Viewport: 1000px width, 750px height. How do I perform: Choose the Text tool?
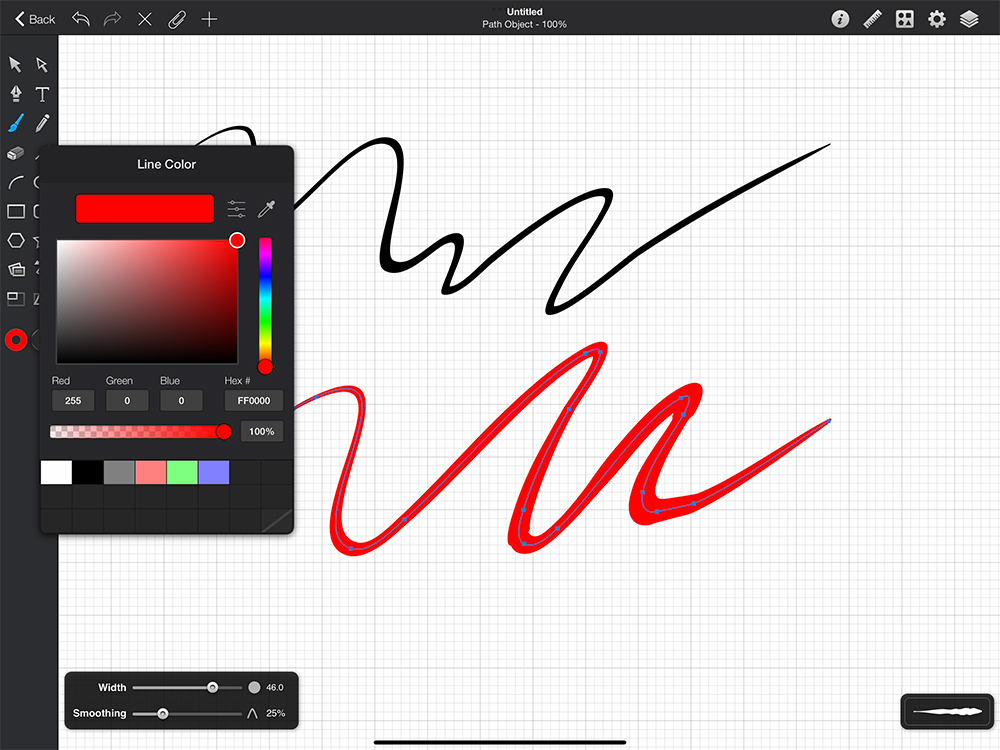pyautogui.click(x=42, y=94)
